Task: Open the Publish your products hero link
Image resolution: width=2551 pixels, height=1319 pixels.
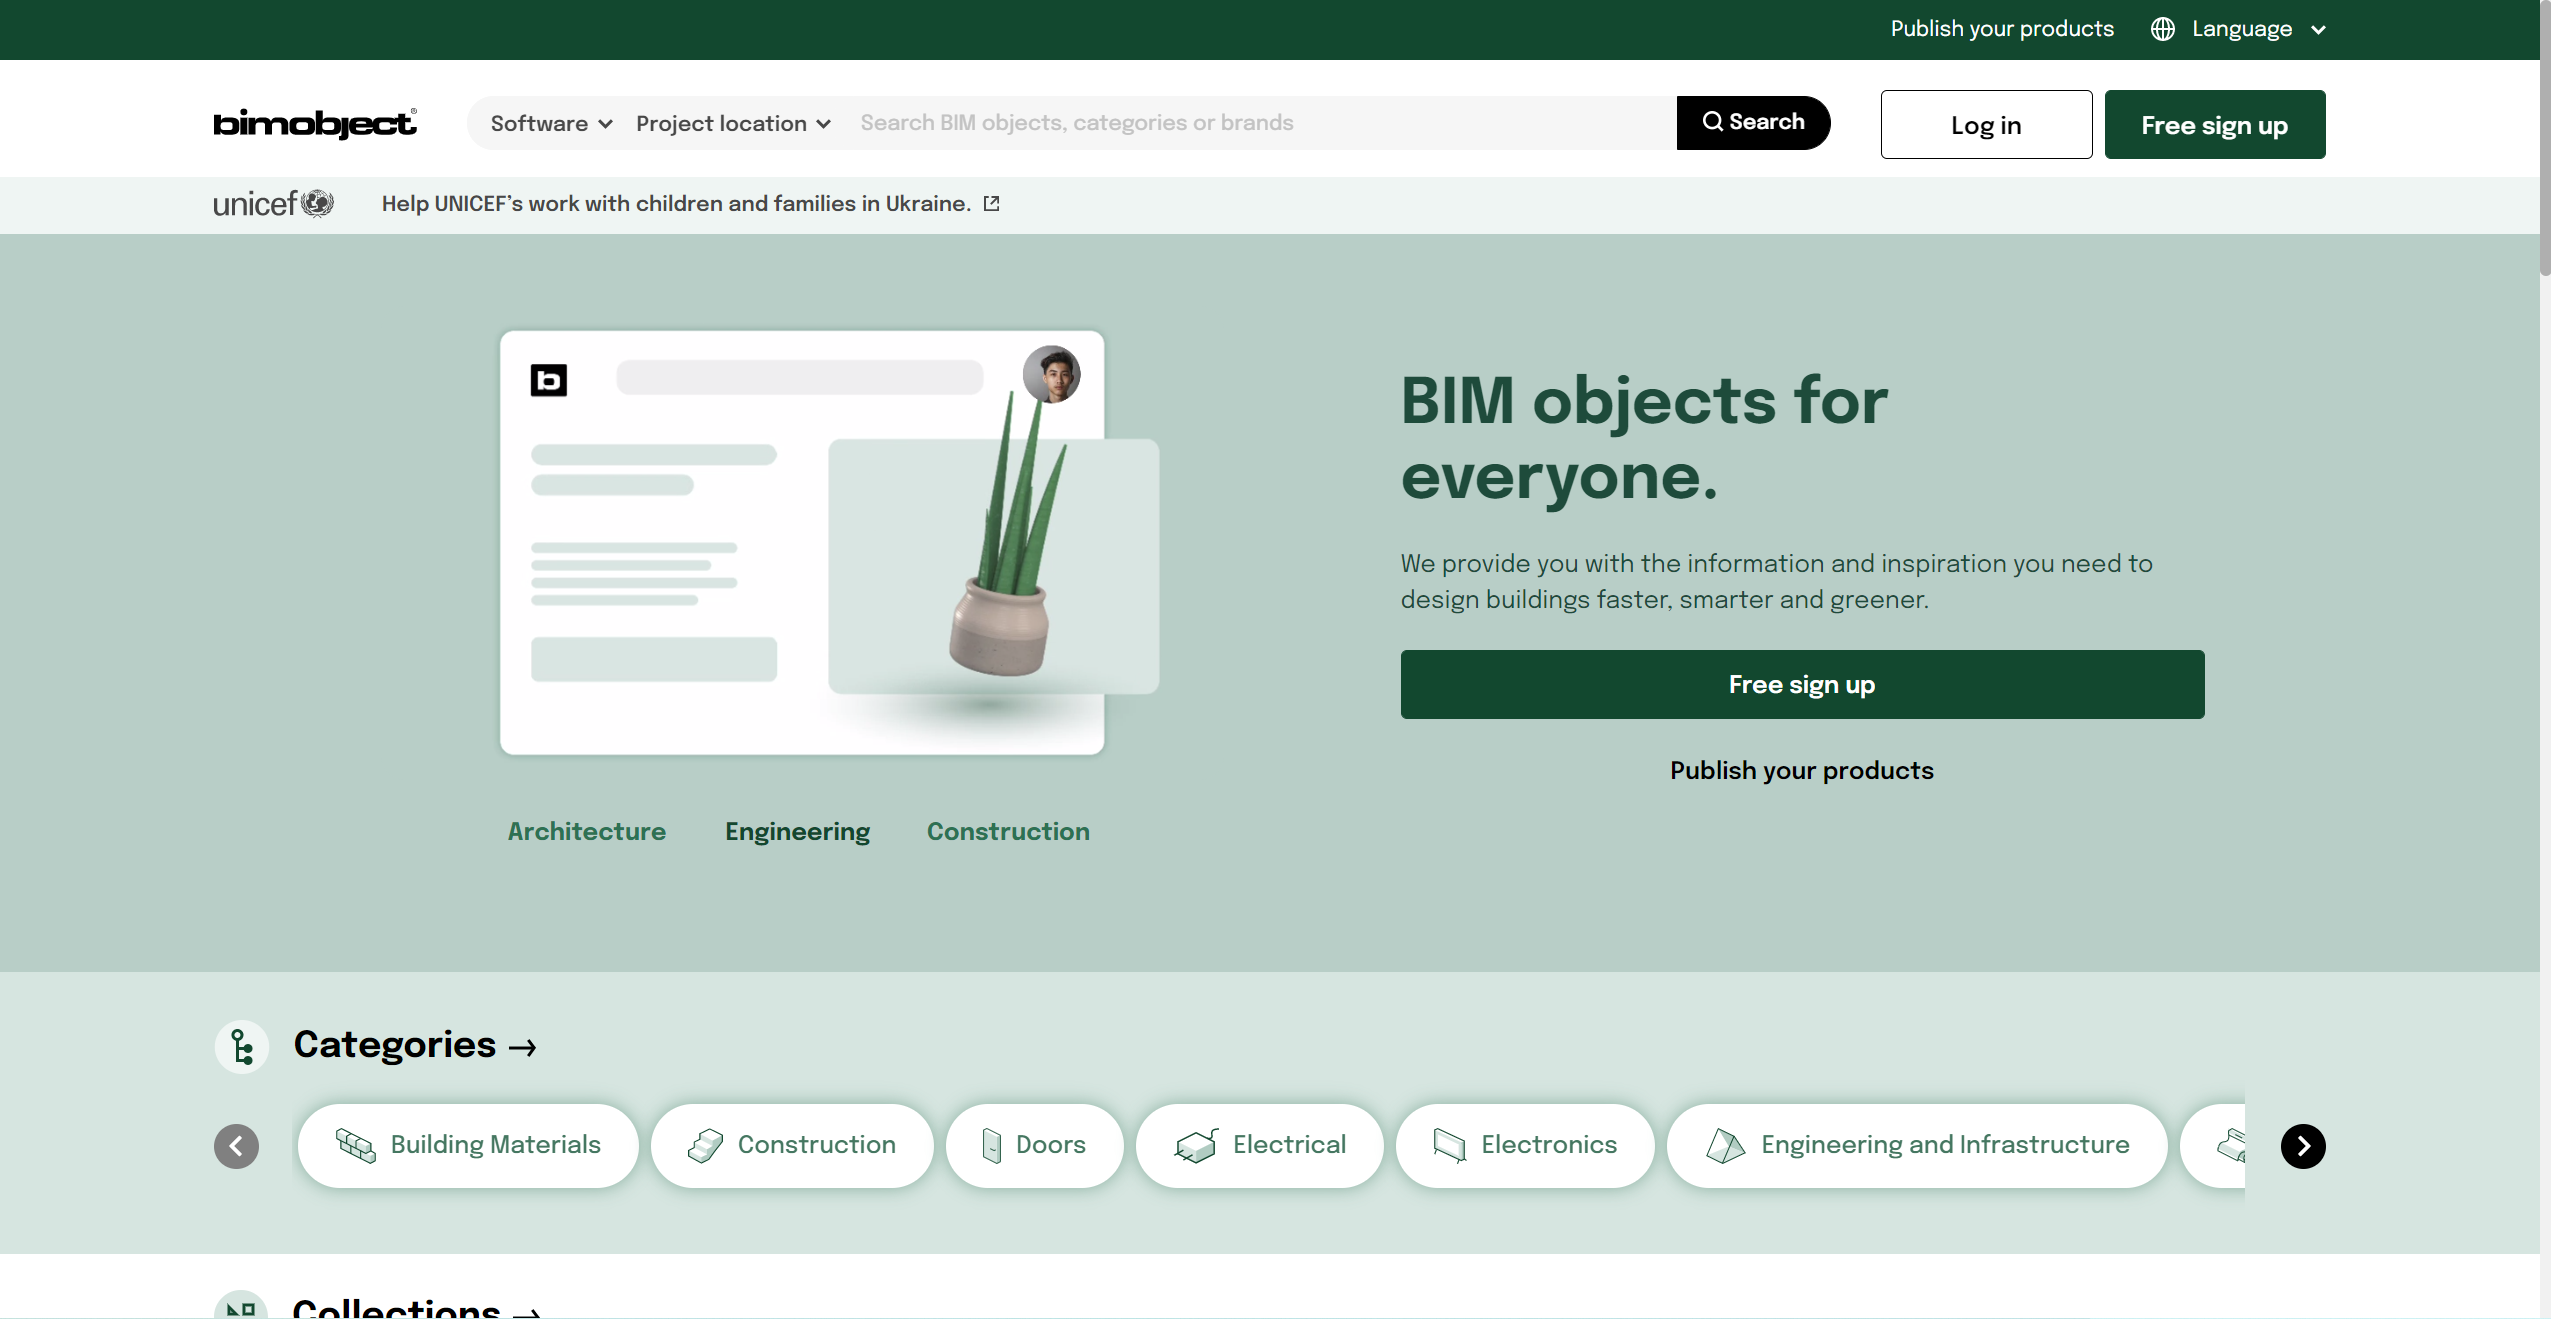Action: [1802, 770]
